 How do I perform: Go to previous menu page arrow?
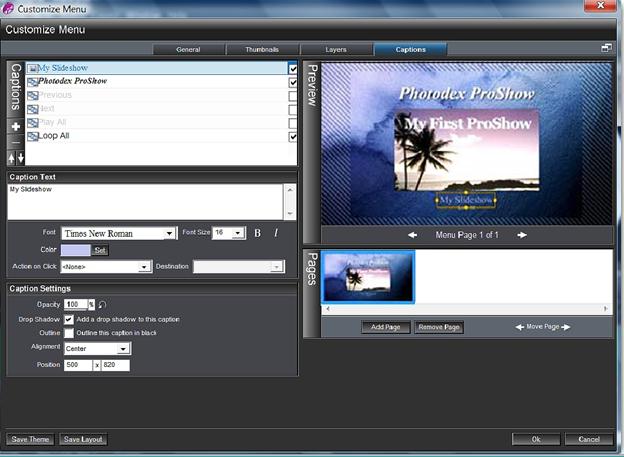(413, 235)
